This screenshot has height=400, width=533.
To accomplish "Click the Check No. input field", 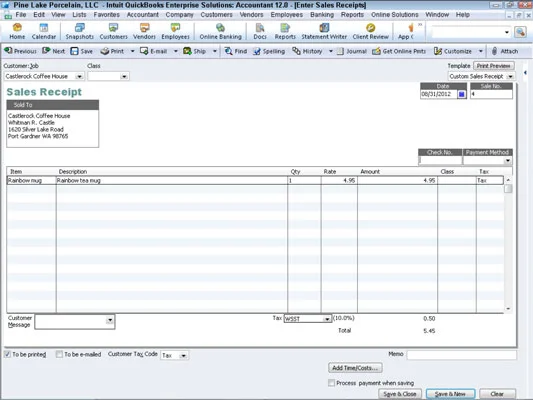I will (x=440, y=160).
